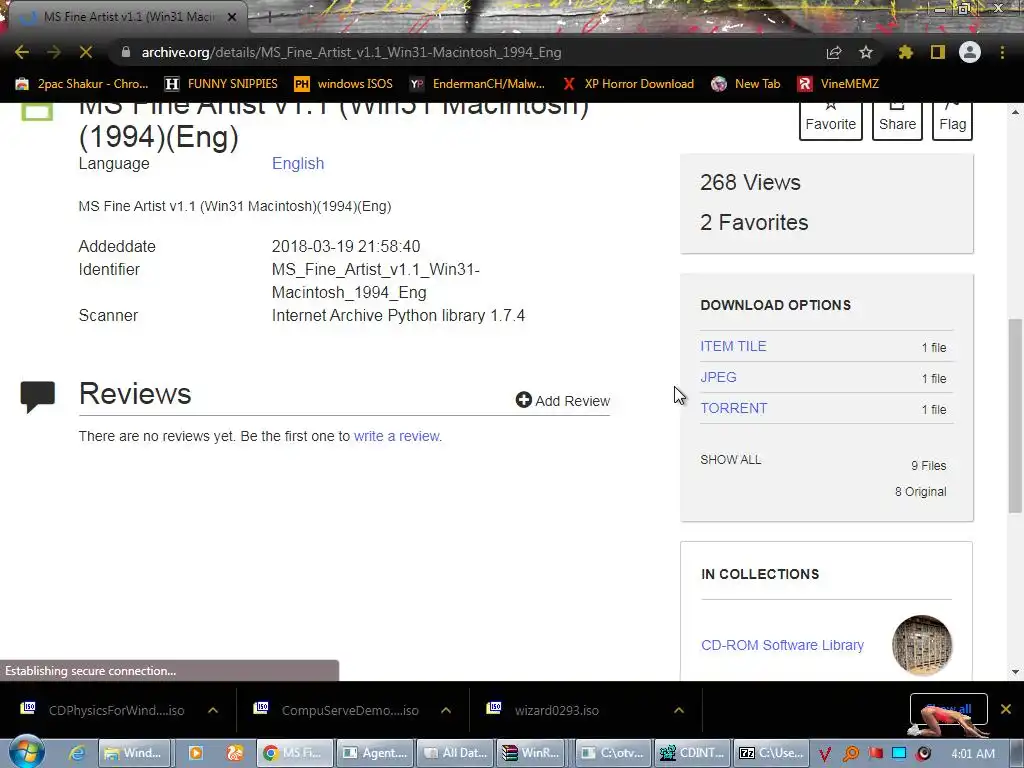Open the 2pac Shakur bookmark
Screen dimensions: 1024x768
coord(82,84)
